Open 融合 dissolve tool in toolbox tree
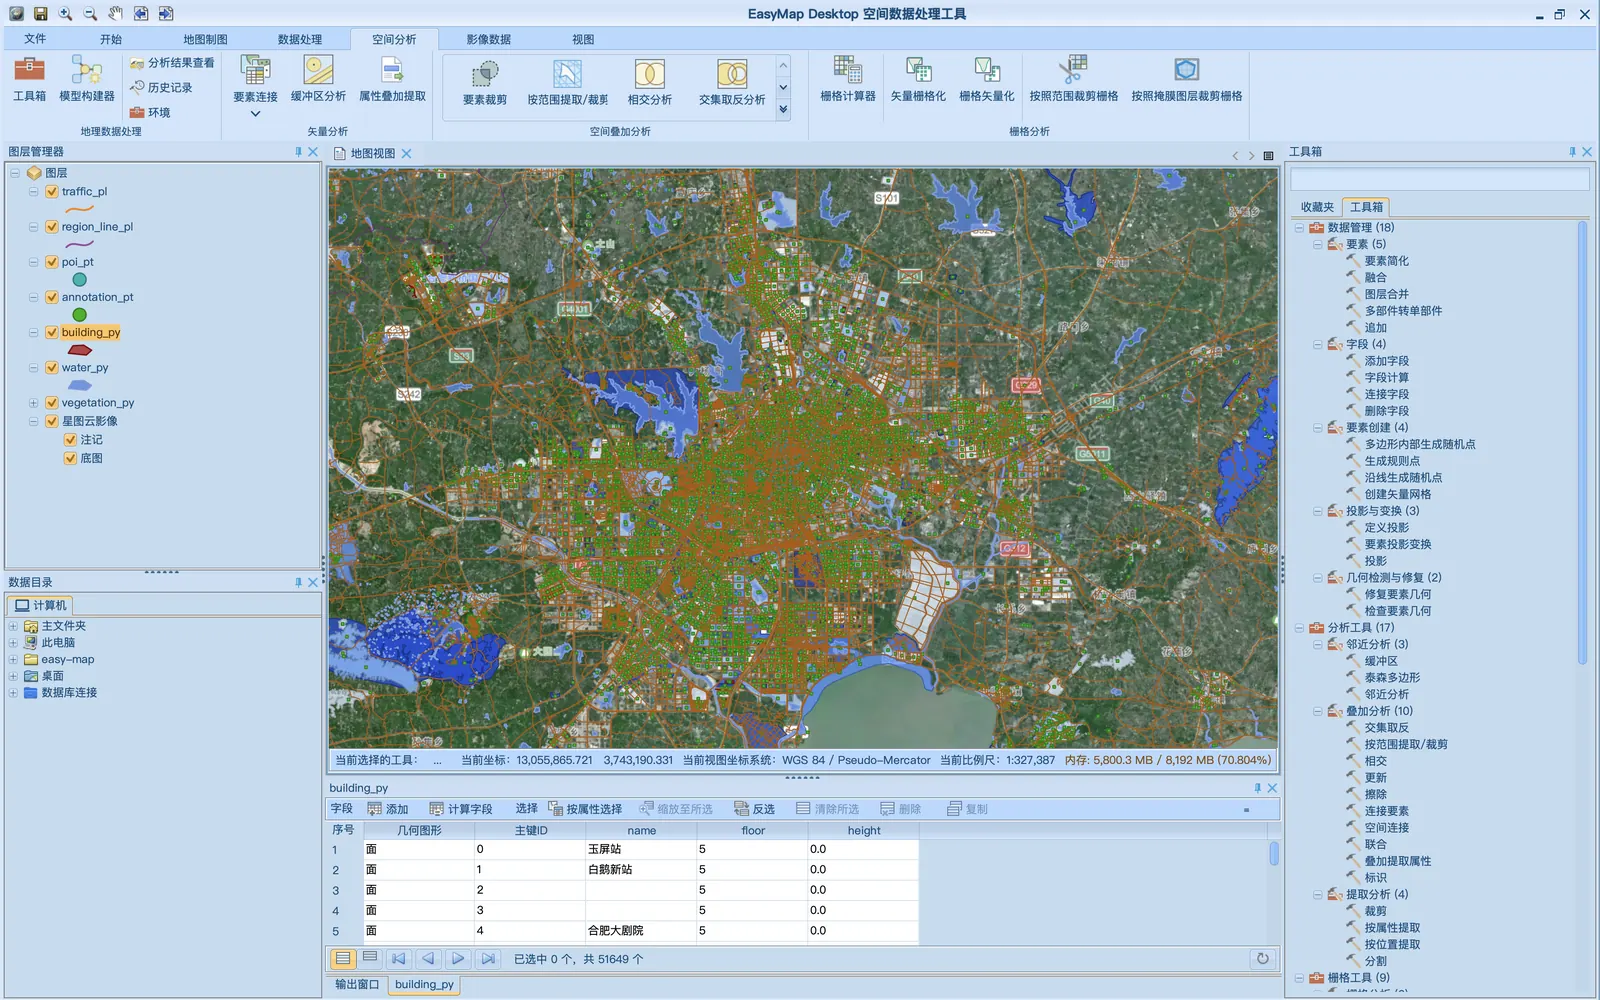1600x1000 pixels. click(1376, 278)
